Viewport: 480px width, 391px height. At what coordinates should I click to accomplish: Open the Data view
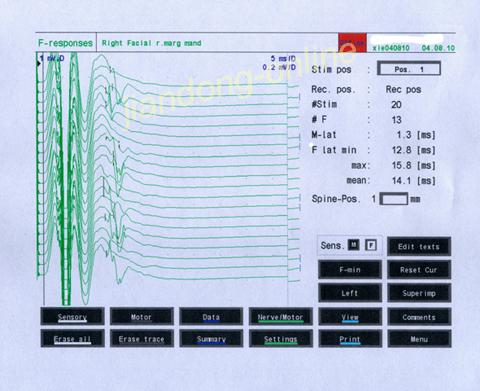pyautogui.click(x=211, y=316)
